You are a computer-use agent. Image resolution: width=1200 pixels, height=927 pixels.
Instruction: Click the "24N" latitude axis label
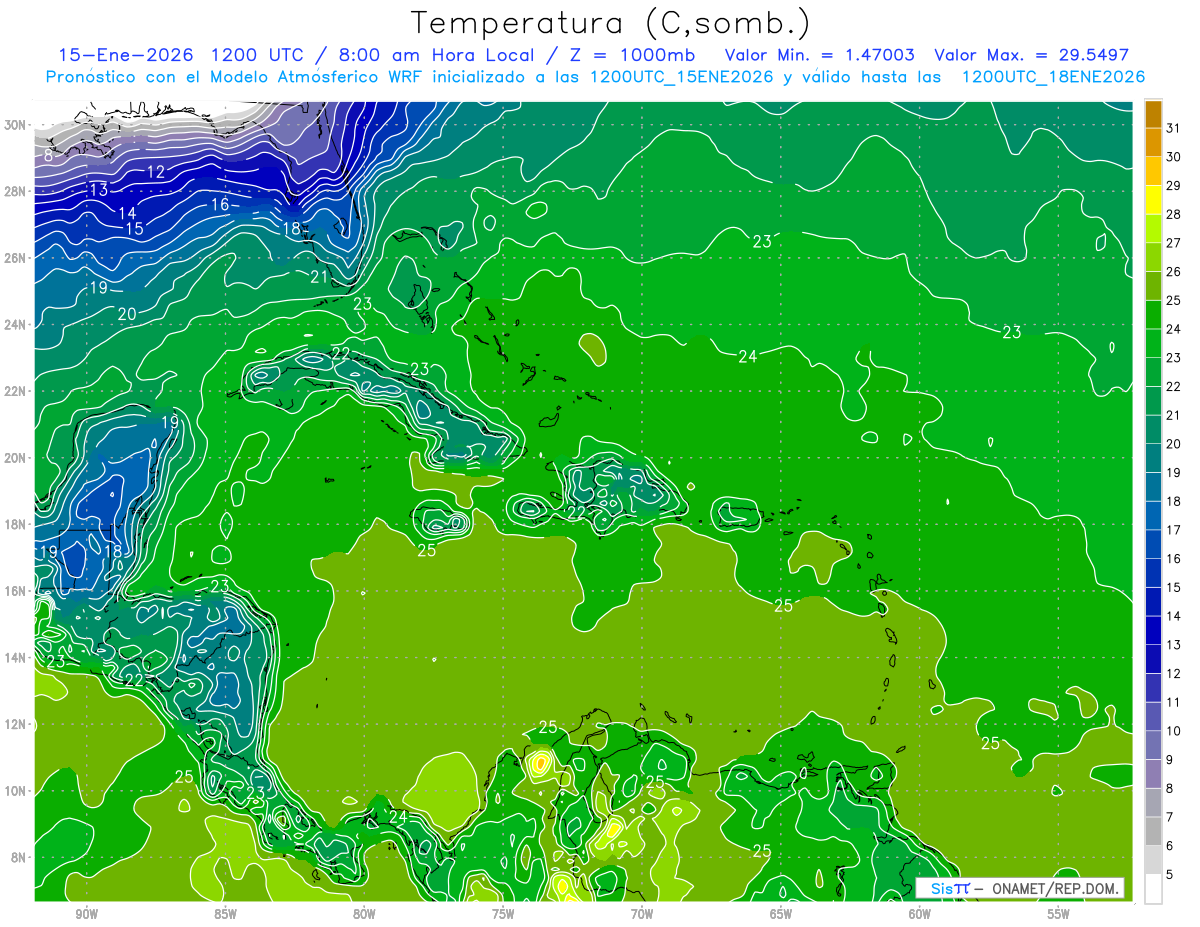click(16, 324)
